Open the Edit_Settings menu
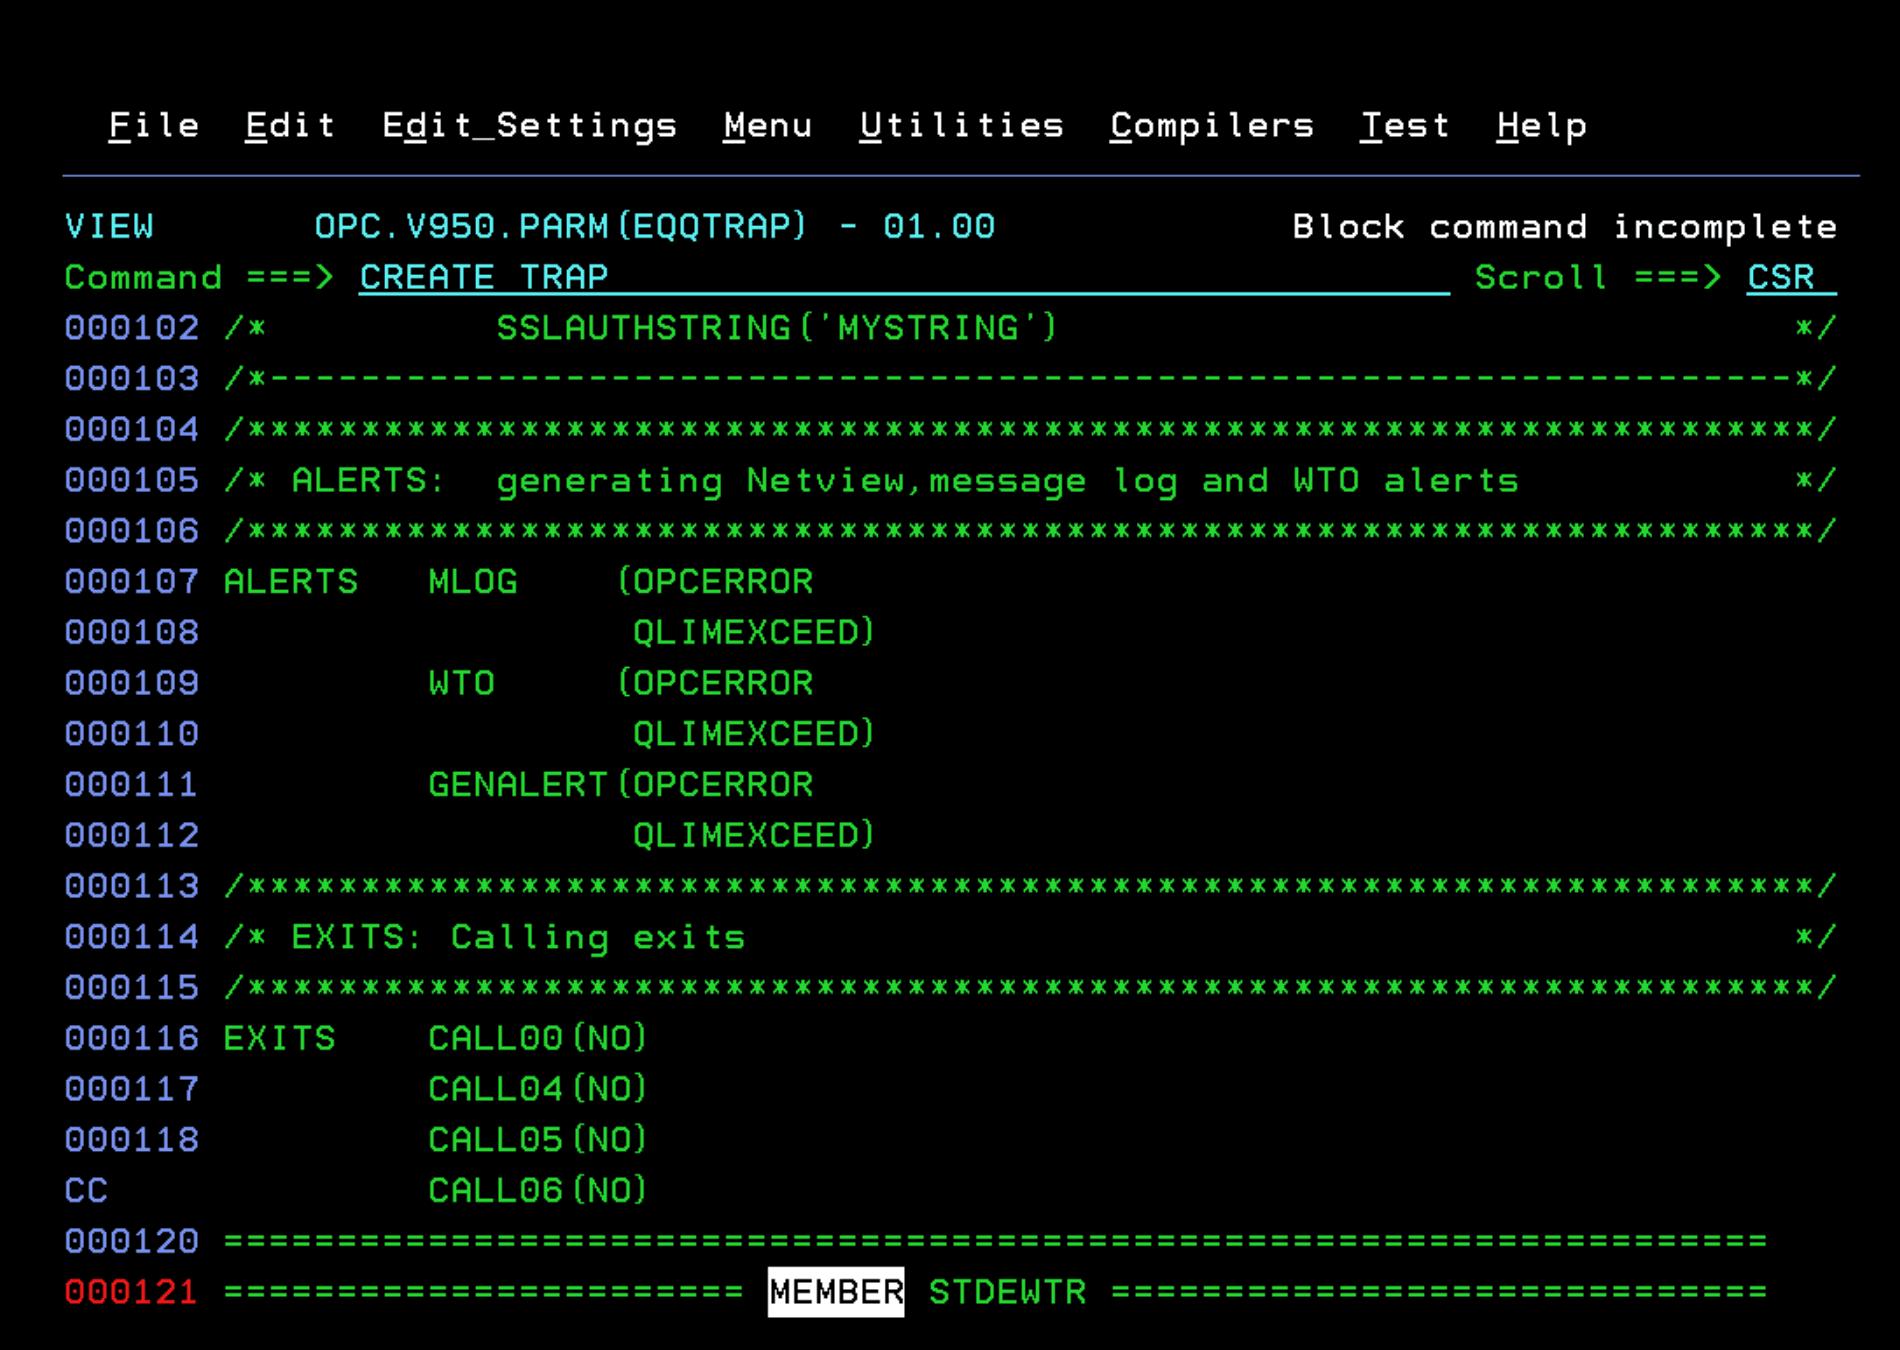Viewport: 1900px width, 1350px height. [530, 125]
